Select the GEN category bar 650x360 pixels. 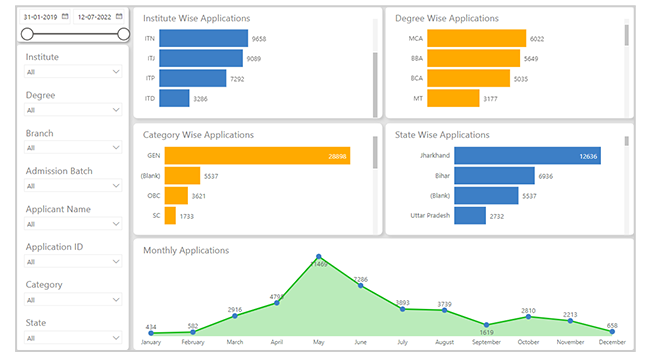point(257,156)
